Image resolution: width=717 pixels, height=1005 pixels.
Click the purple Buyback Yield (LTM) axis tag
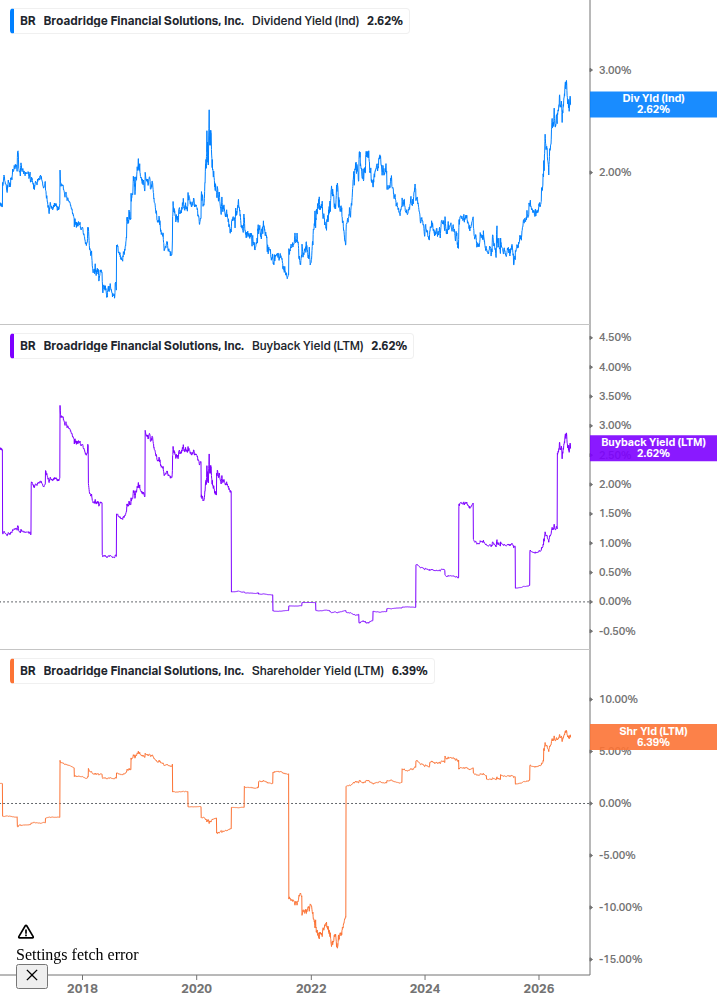(x=653, y=448)
